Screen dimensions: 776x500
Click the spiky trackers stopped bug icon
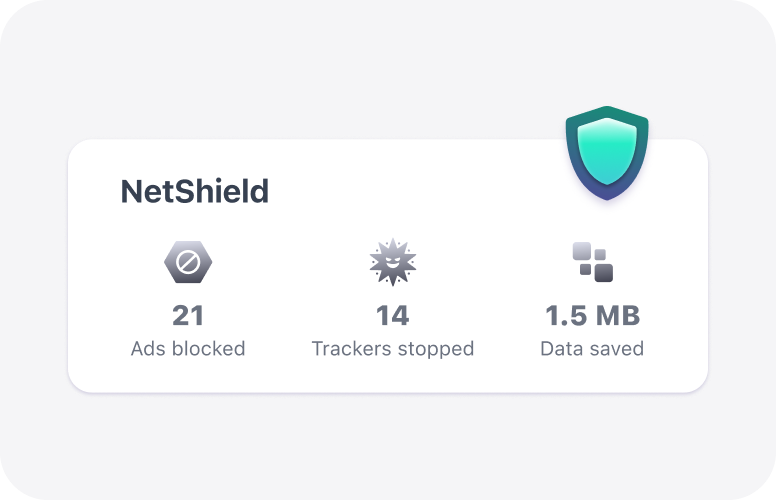pyautogui.click(x=392, y=263)
